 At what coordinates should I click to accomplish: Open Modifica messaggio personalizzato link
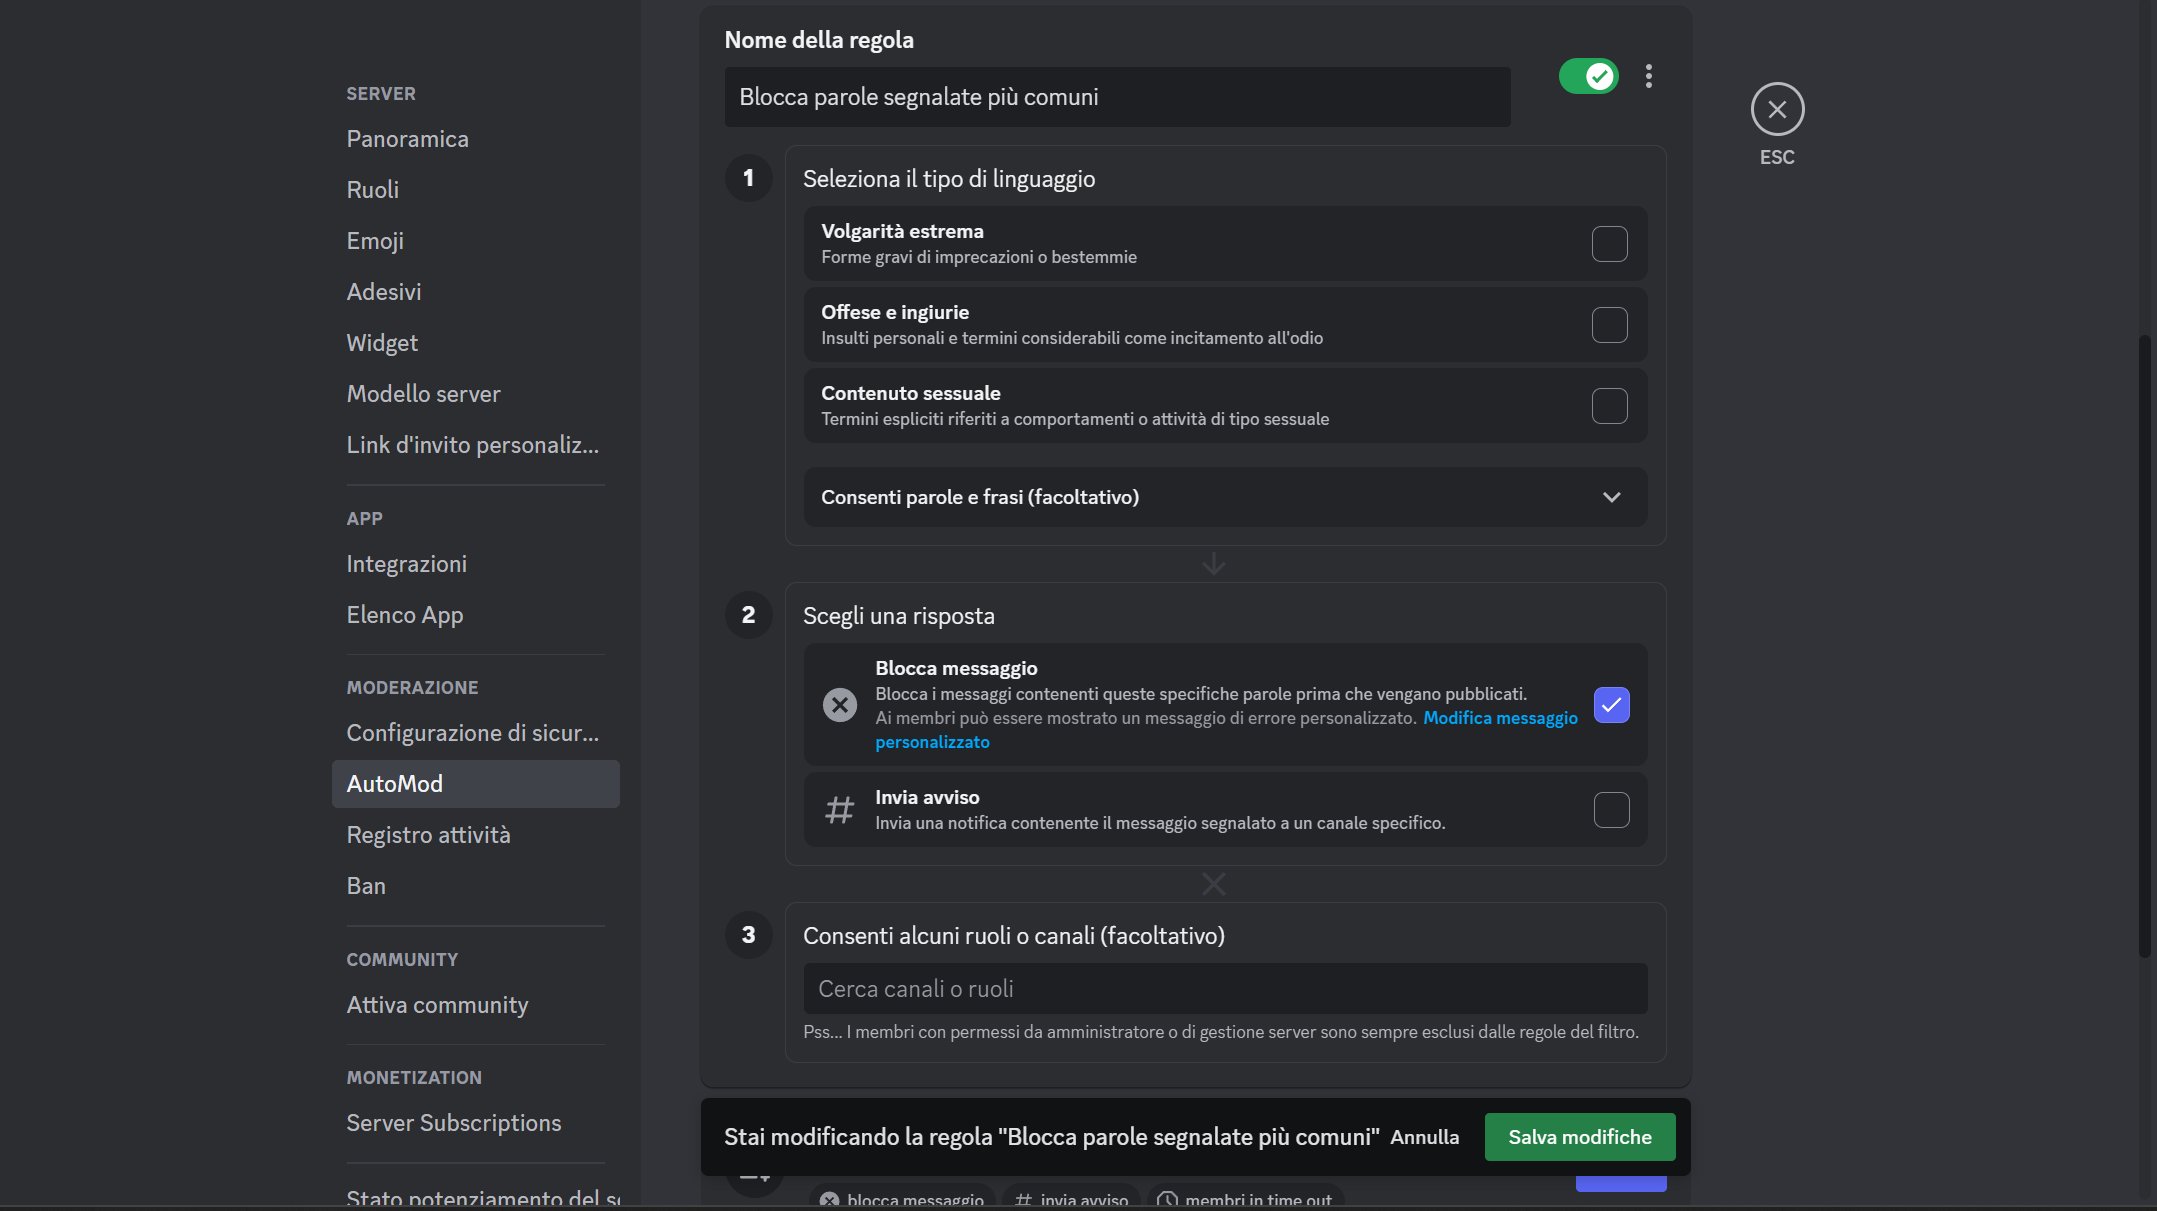point(1499,718)
